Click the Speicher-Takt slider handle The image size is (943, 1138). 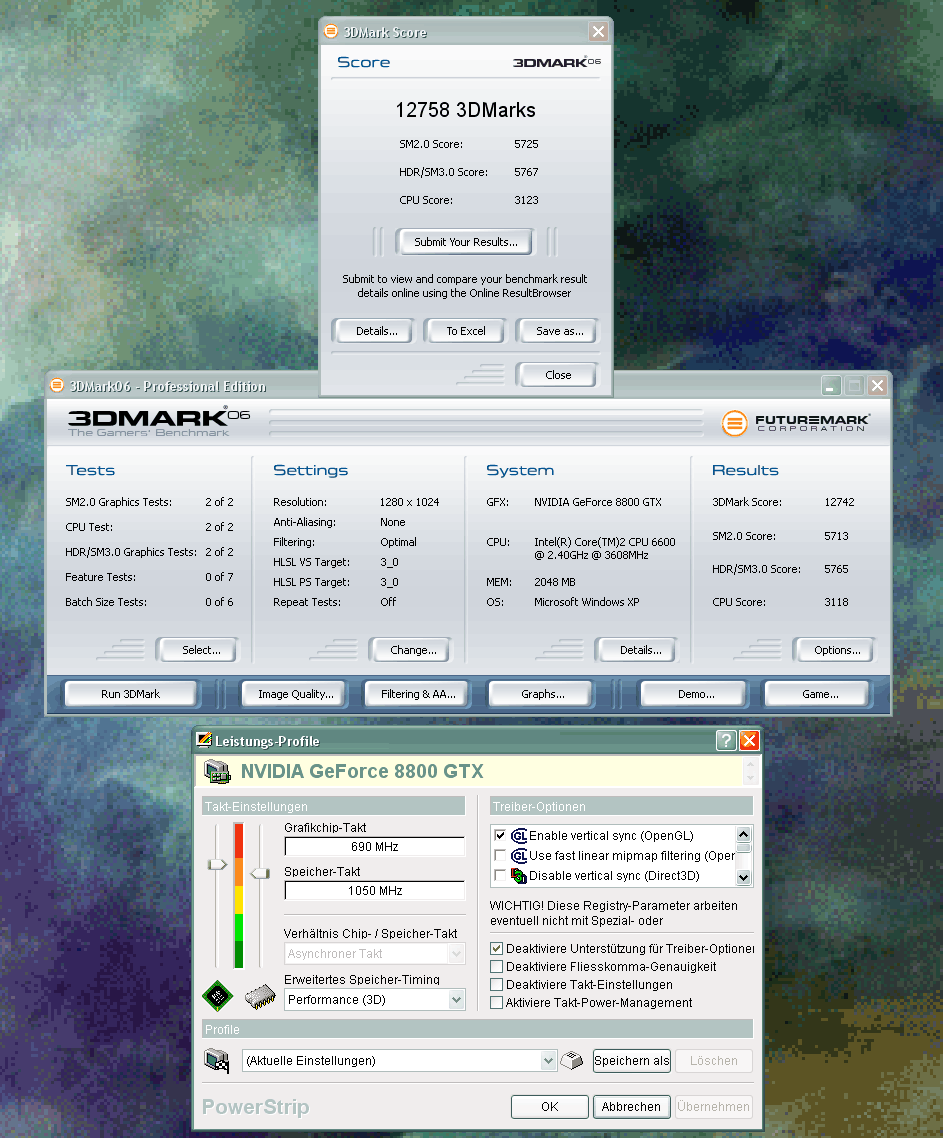tap(260, 874)
